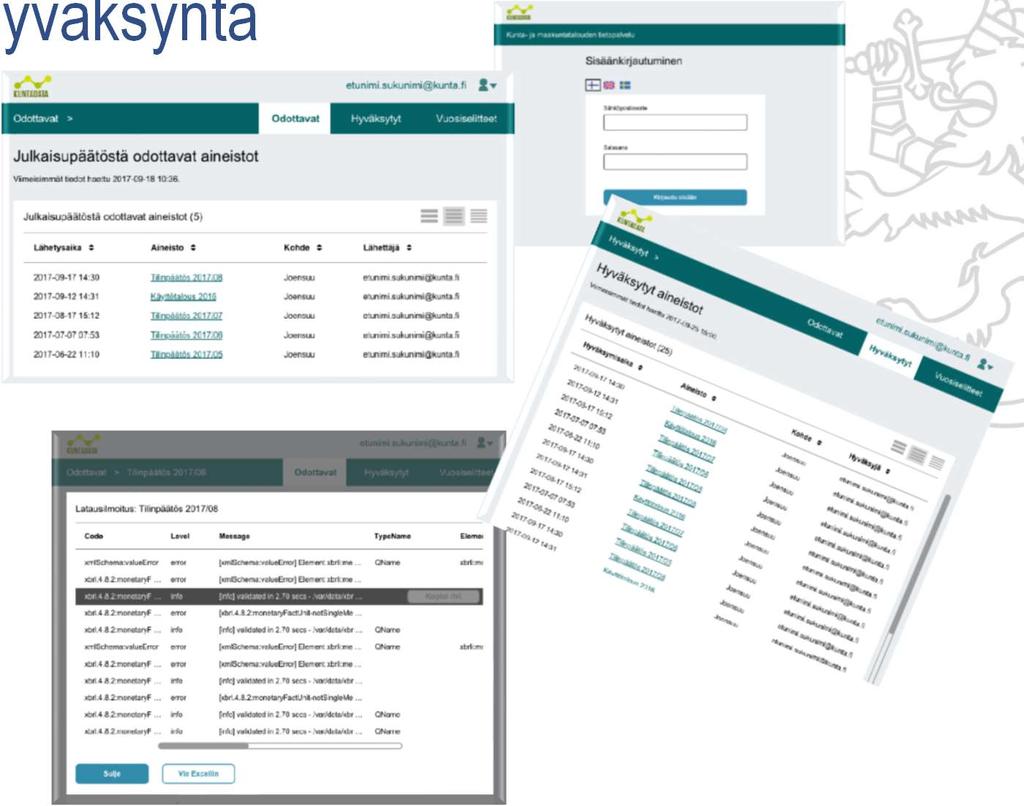Click the Julkaisupäätöstä odottavat aineistot (5) table title
Image resolution: width=1024 pixels, height=806 pixels.
point(113,217)
